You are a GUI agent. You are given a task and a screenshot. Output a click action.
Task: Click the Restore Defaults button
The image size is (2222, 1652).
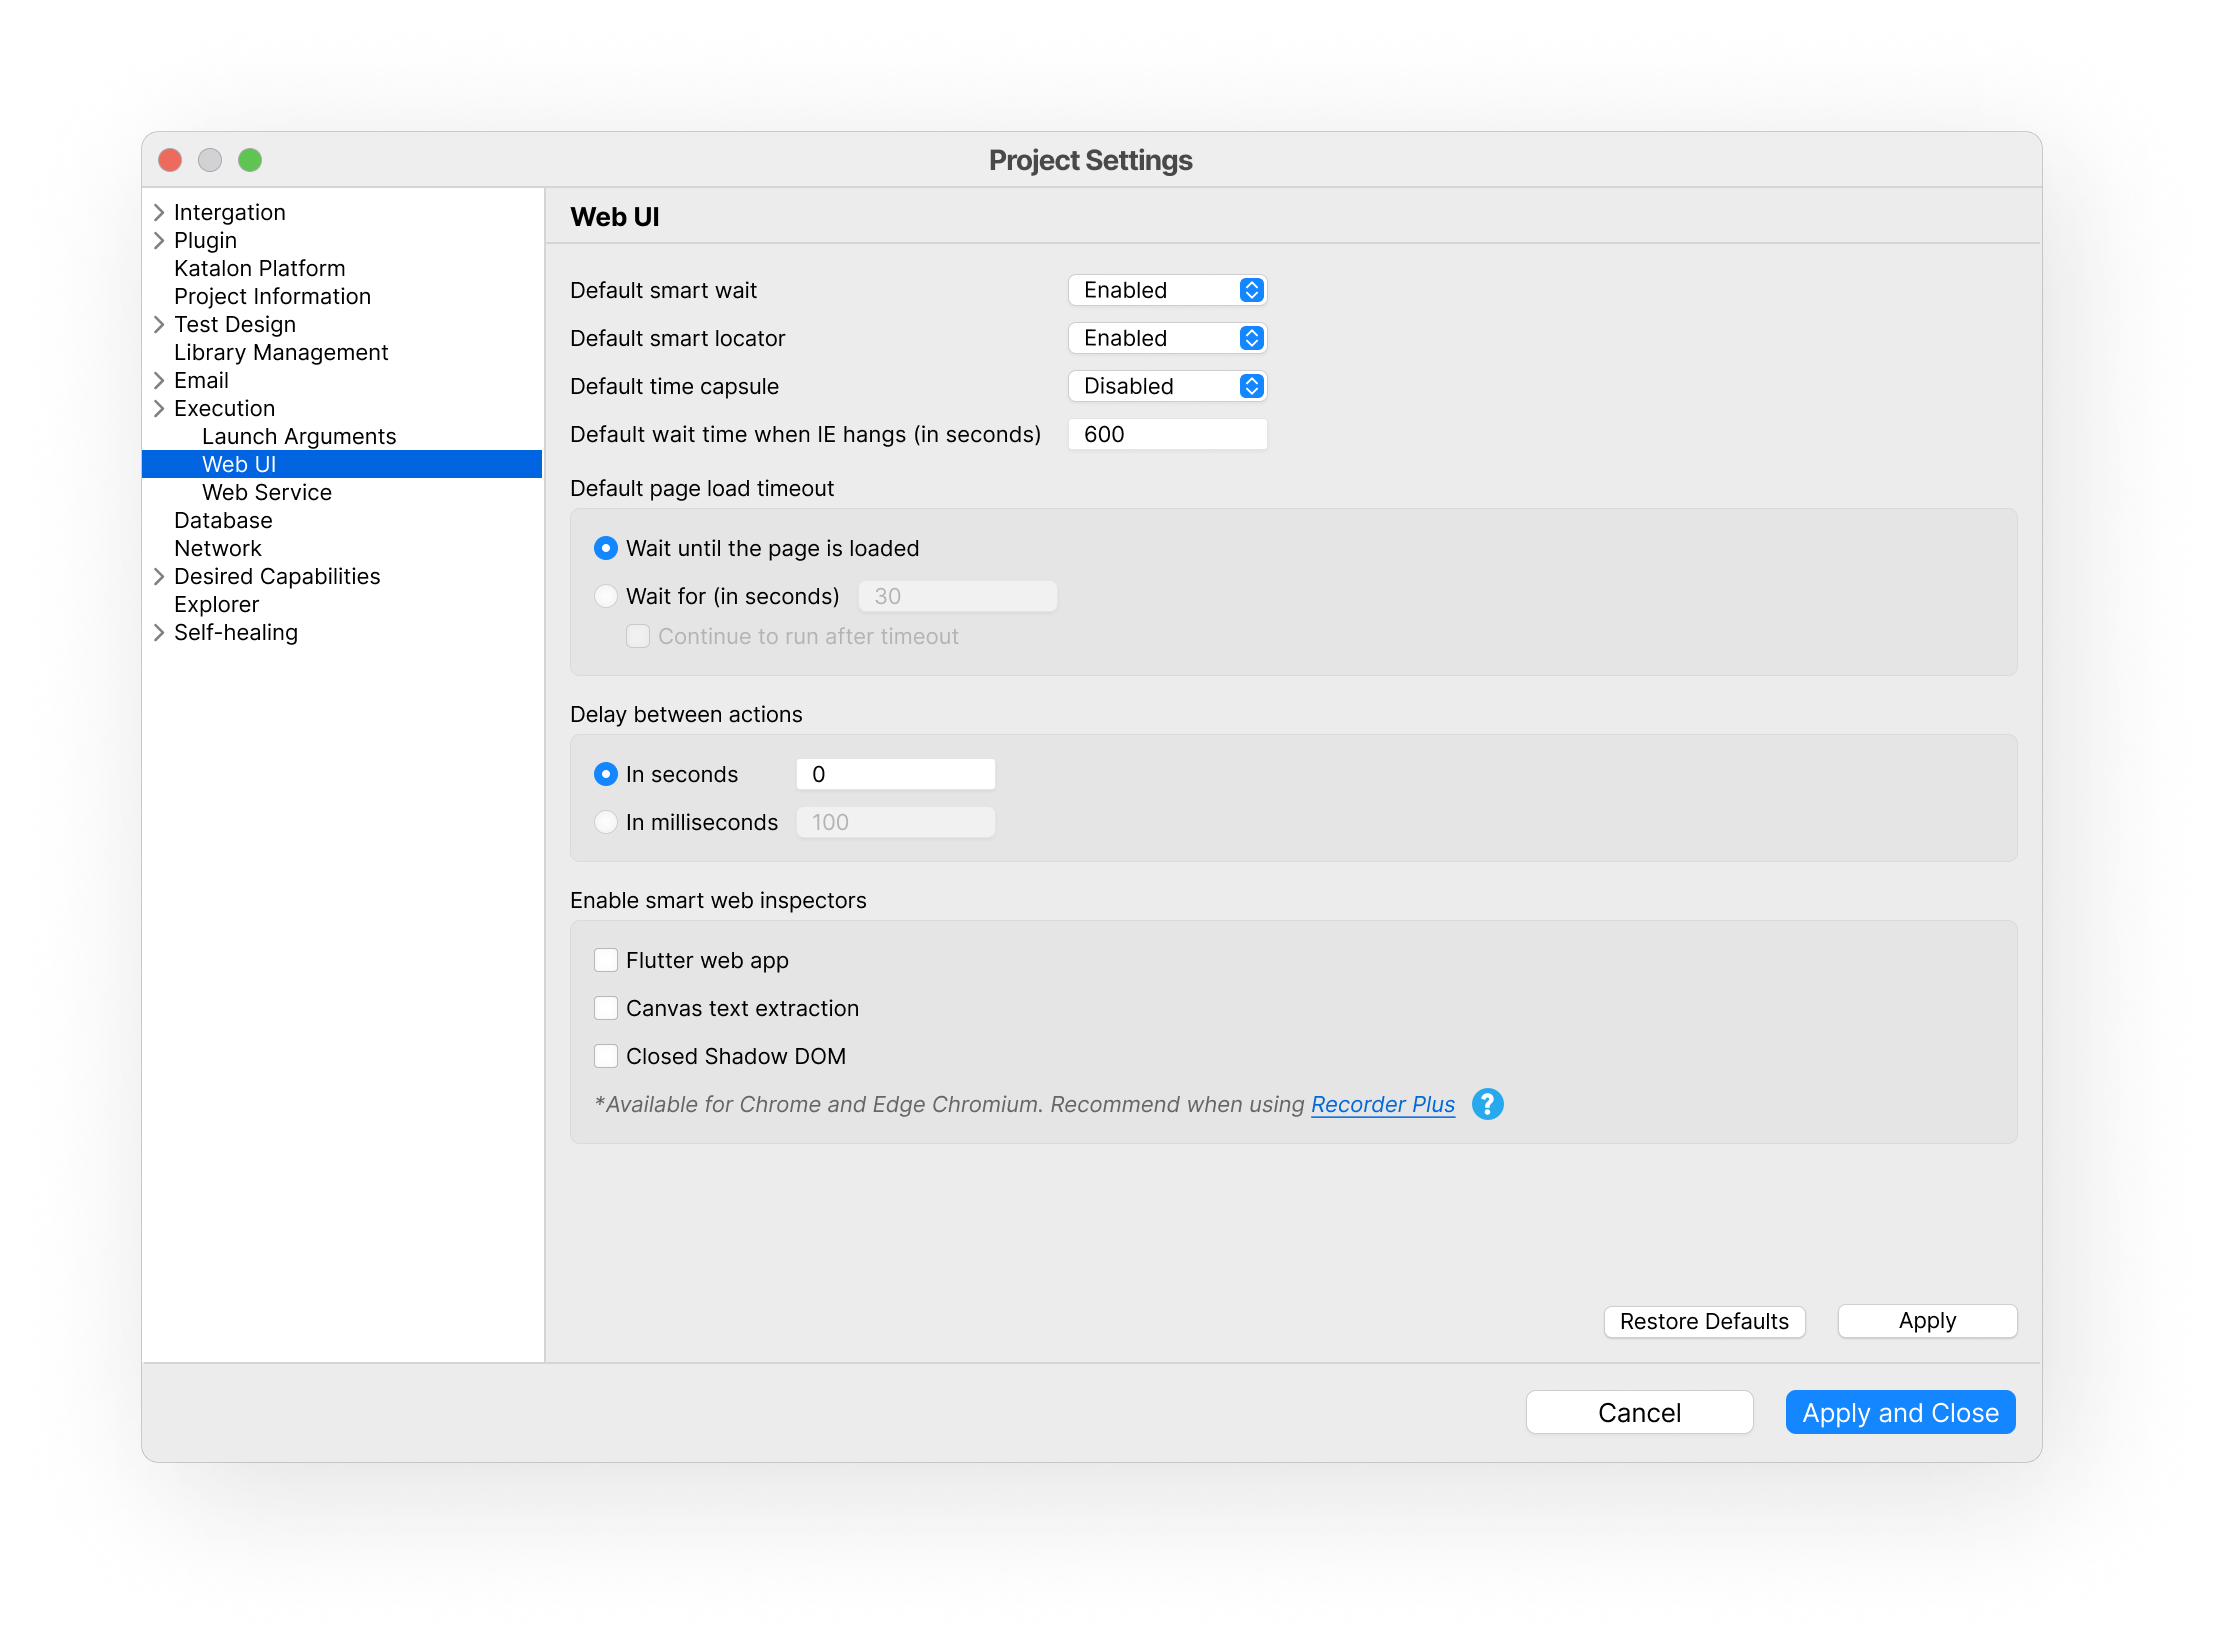point(1703,1321)
